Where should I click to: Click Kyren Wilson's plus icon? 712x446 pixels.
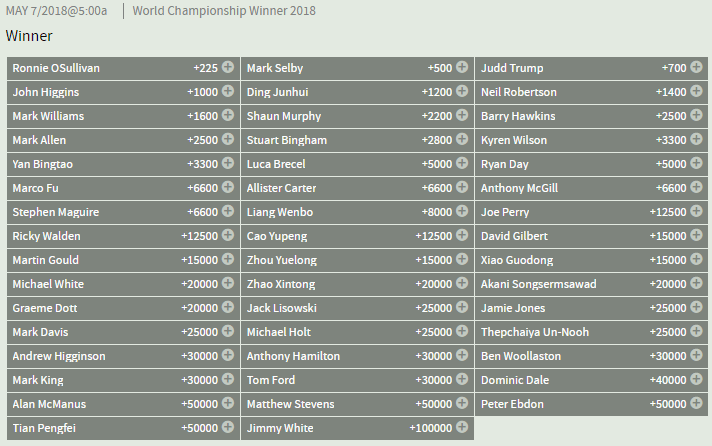[696, 140]
